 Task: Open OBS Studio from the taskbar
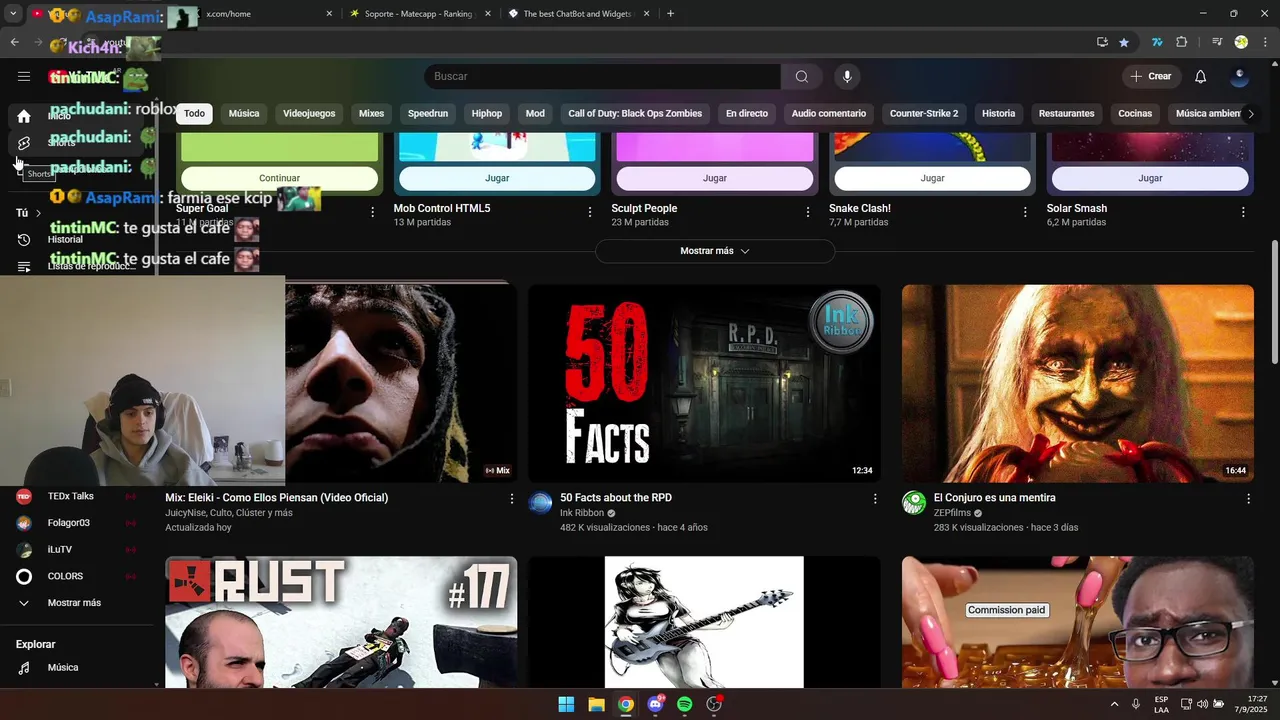click(x=714, y=704)
